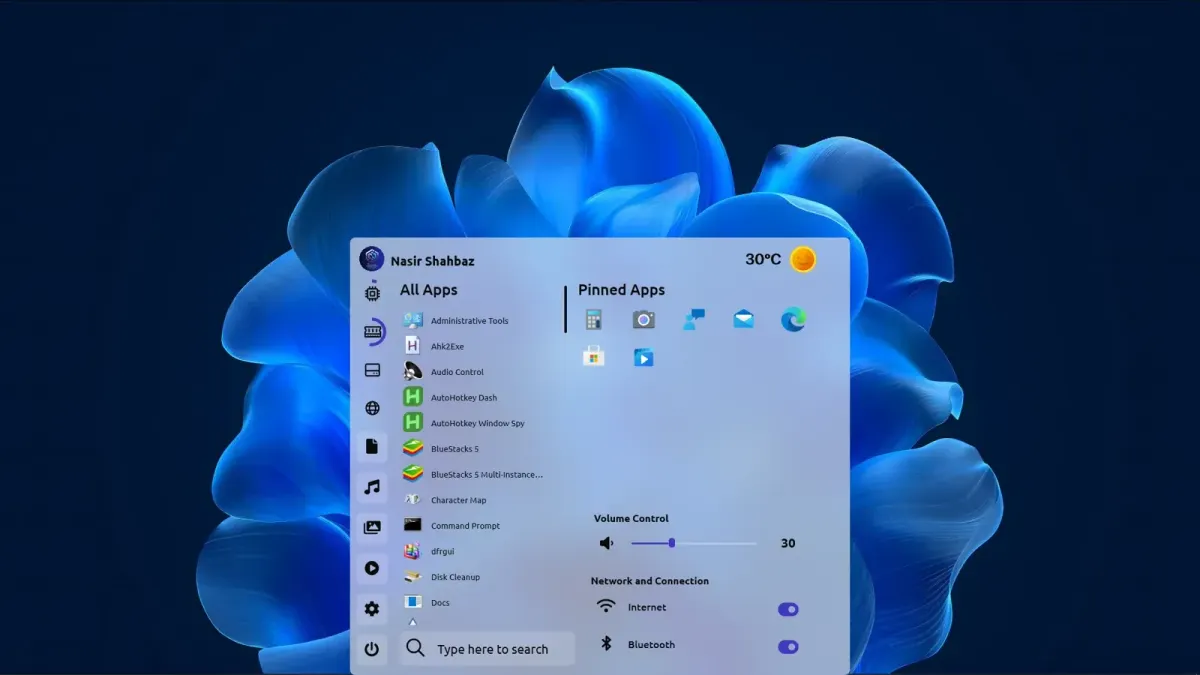Launch pinned Mail app
Image resolution: width=1200 pixels, height=675 pixels.
(x=743, y=320)
